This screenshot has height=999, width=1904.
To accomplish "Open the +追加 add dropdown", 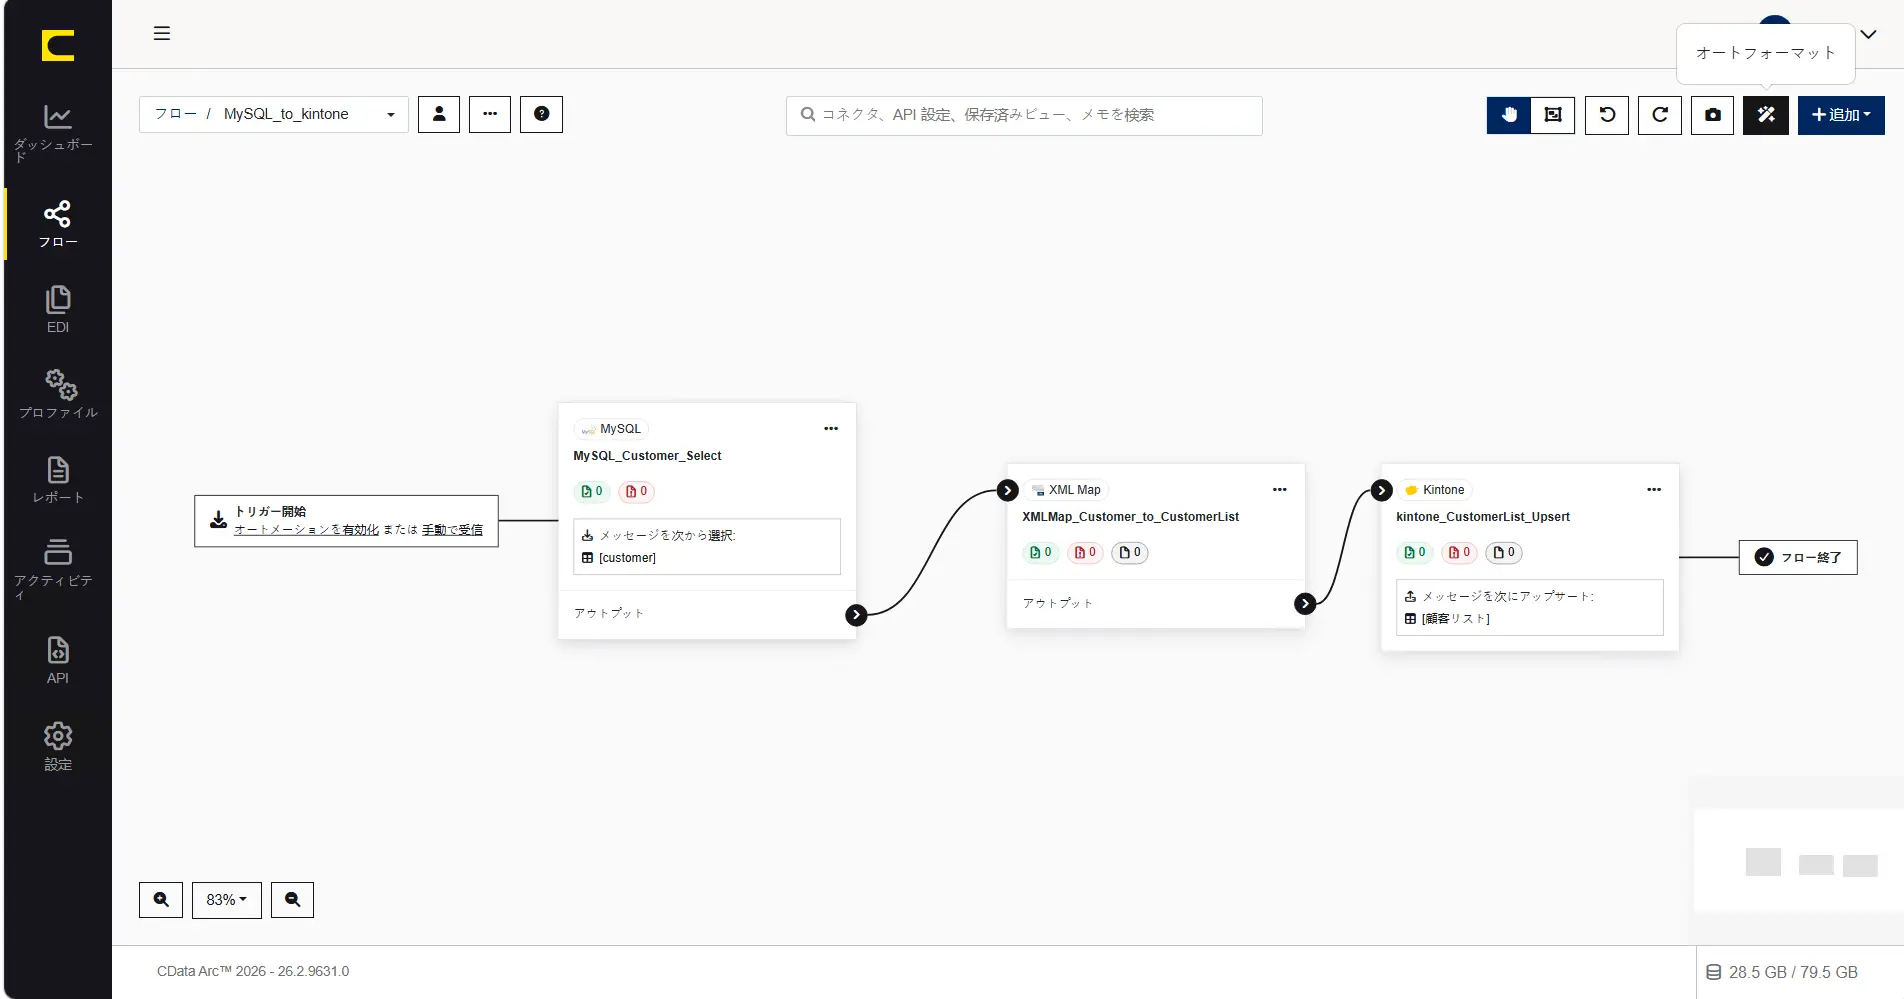I will point(1841,115).
